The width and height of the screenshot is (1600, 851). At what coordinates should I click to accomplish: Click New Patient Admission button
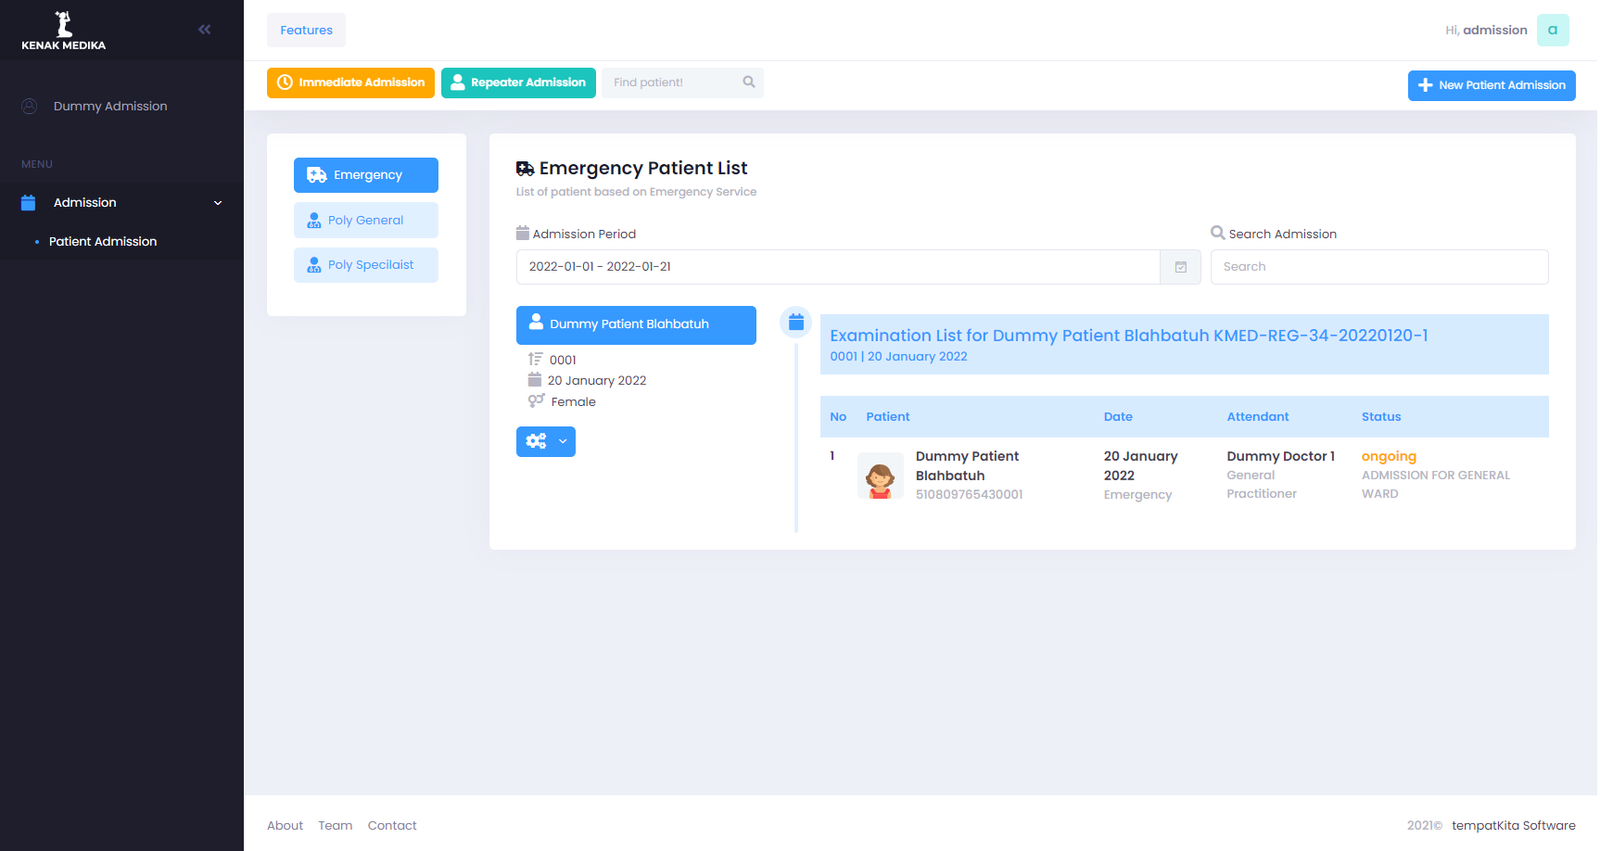[1491, 86]
